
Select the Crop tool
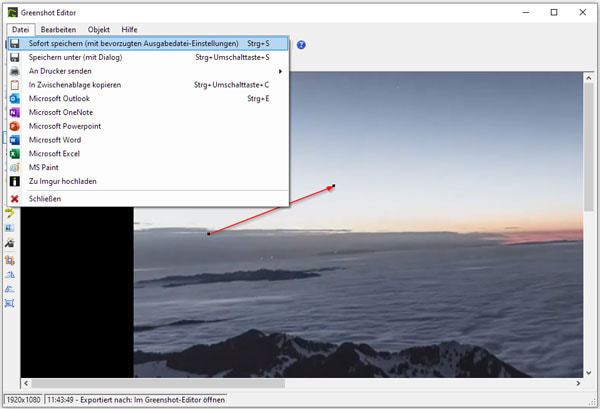pyautogui.click(x=10, y=261)
